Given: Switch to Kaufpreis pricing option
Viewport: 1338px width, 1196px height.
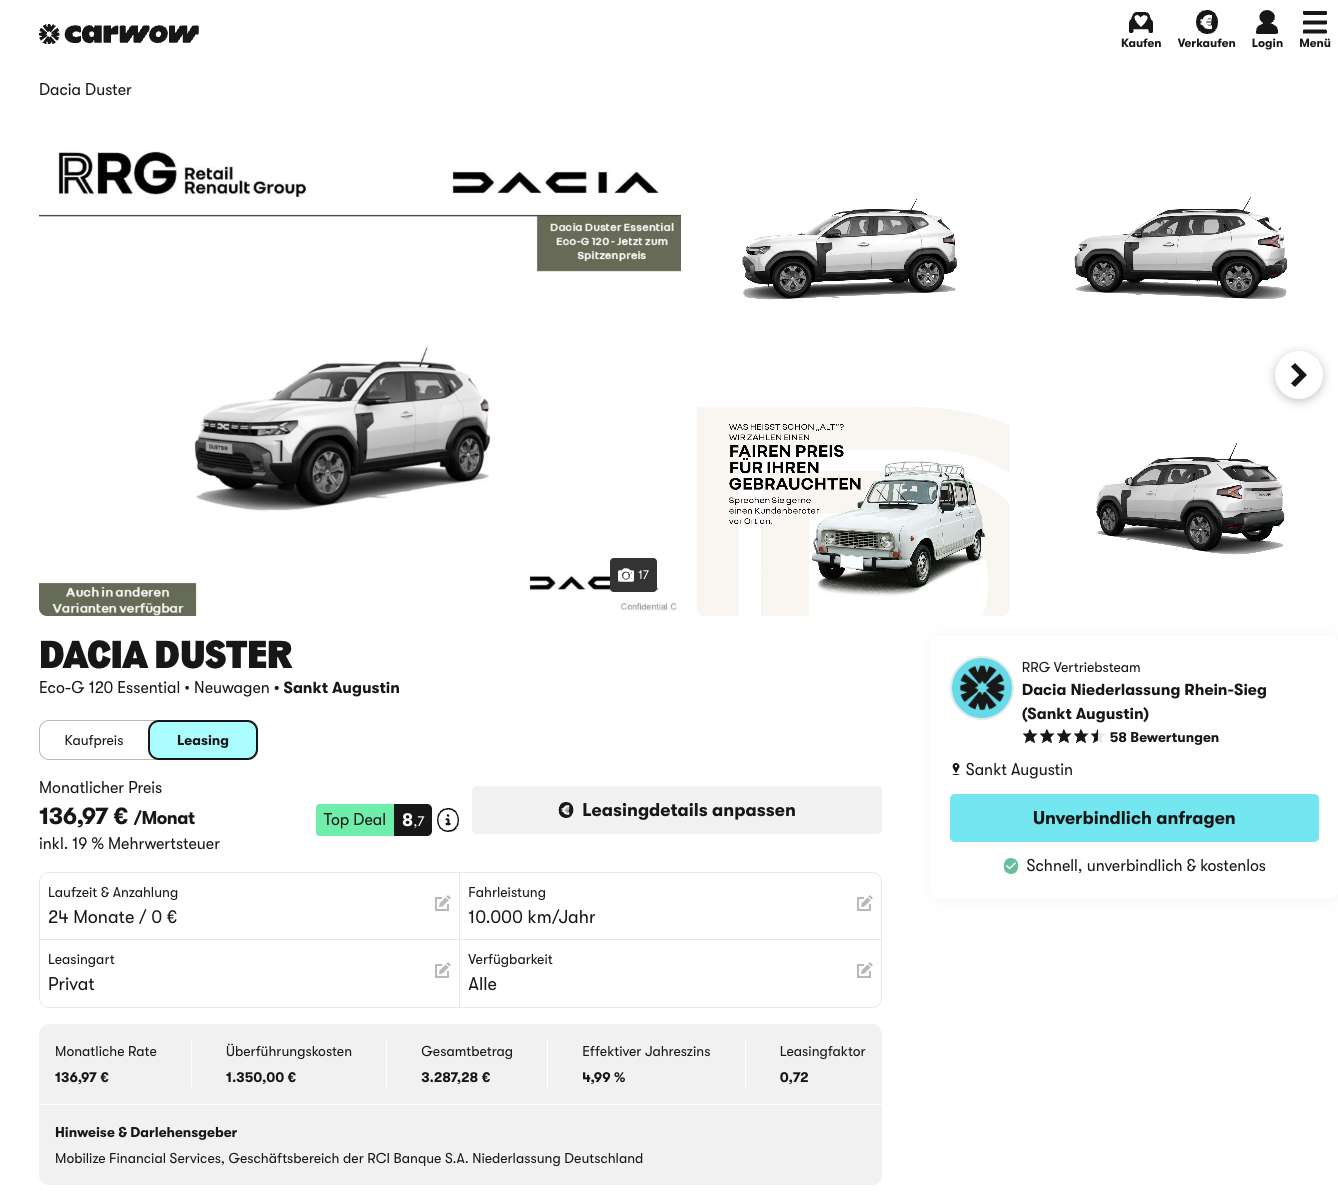Looking at the screenshot, I should 94,740.
